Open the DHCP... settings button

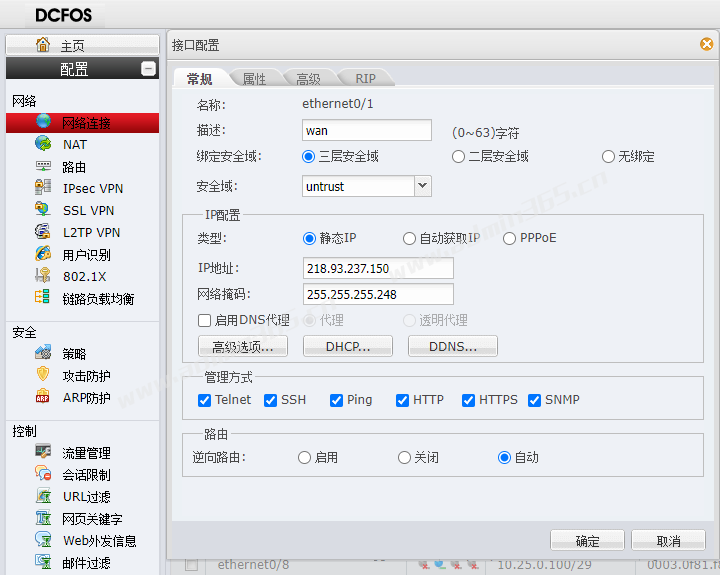(x=348, y=346)
